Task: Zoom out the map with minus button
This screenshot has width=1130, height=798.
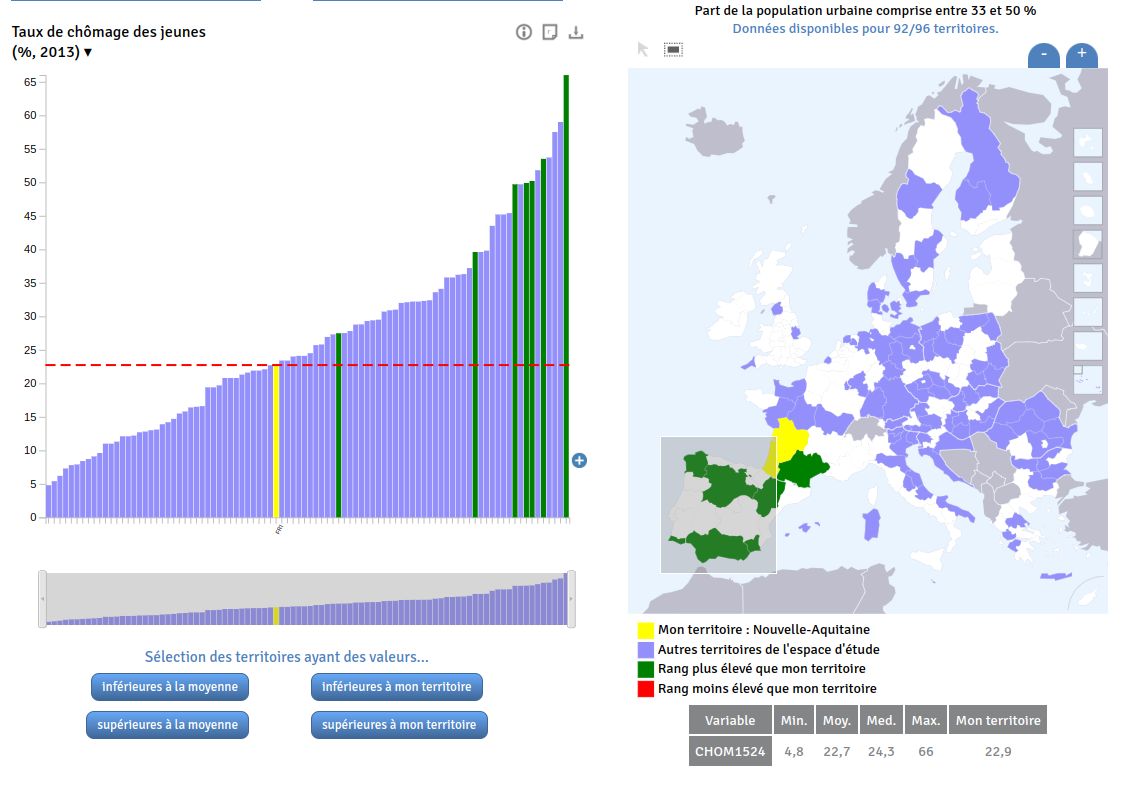Action: pos(1044,55)
